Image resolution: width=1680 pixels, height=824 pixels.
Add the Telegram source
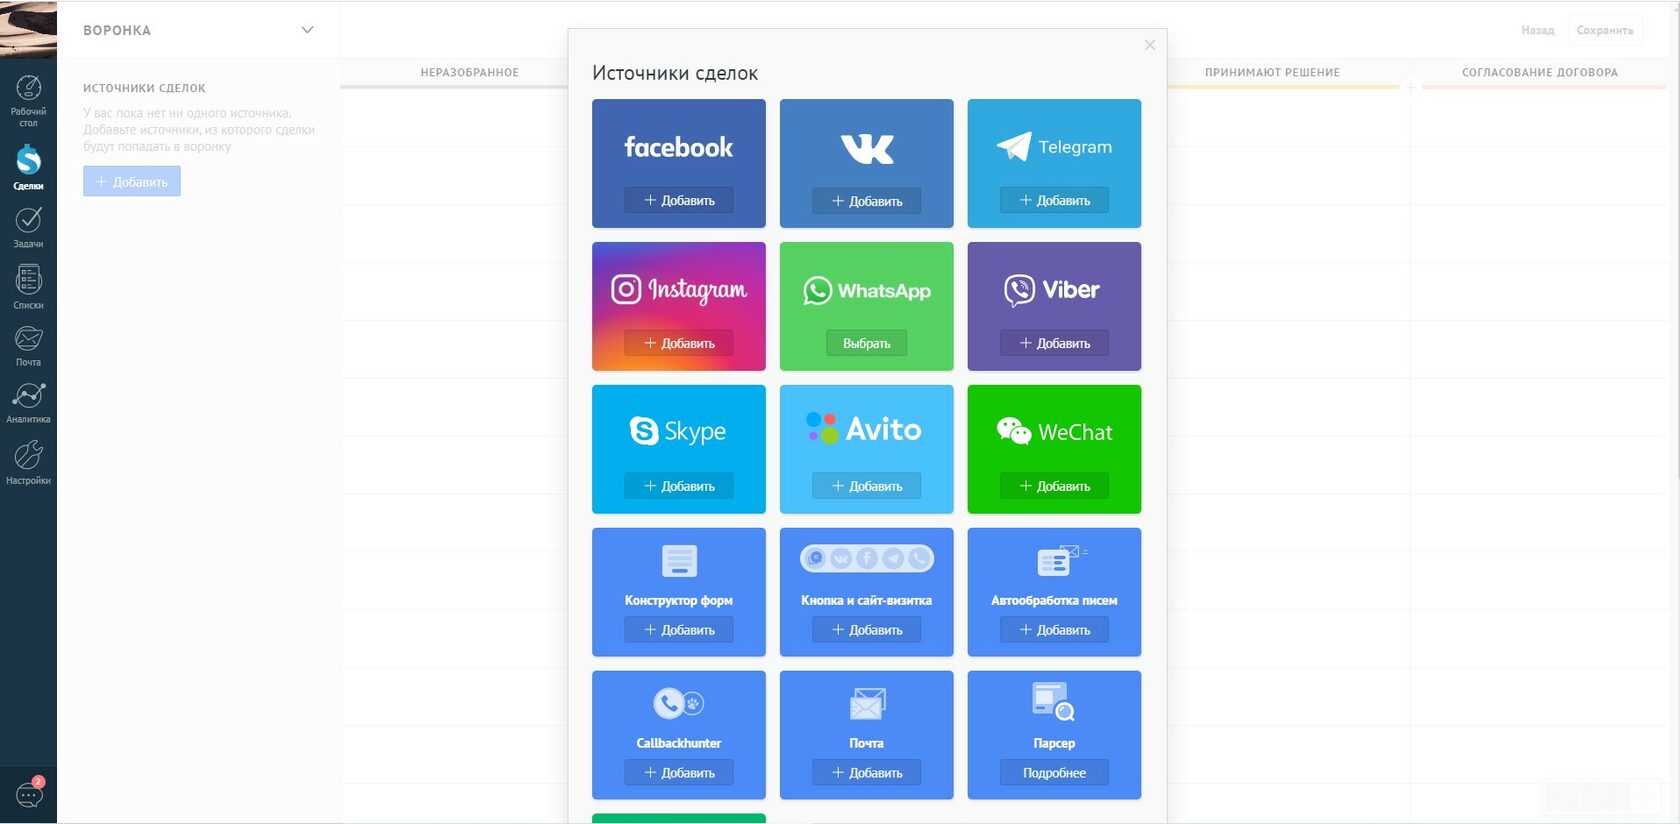click(x=1054, y=200)
